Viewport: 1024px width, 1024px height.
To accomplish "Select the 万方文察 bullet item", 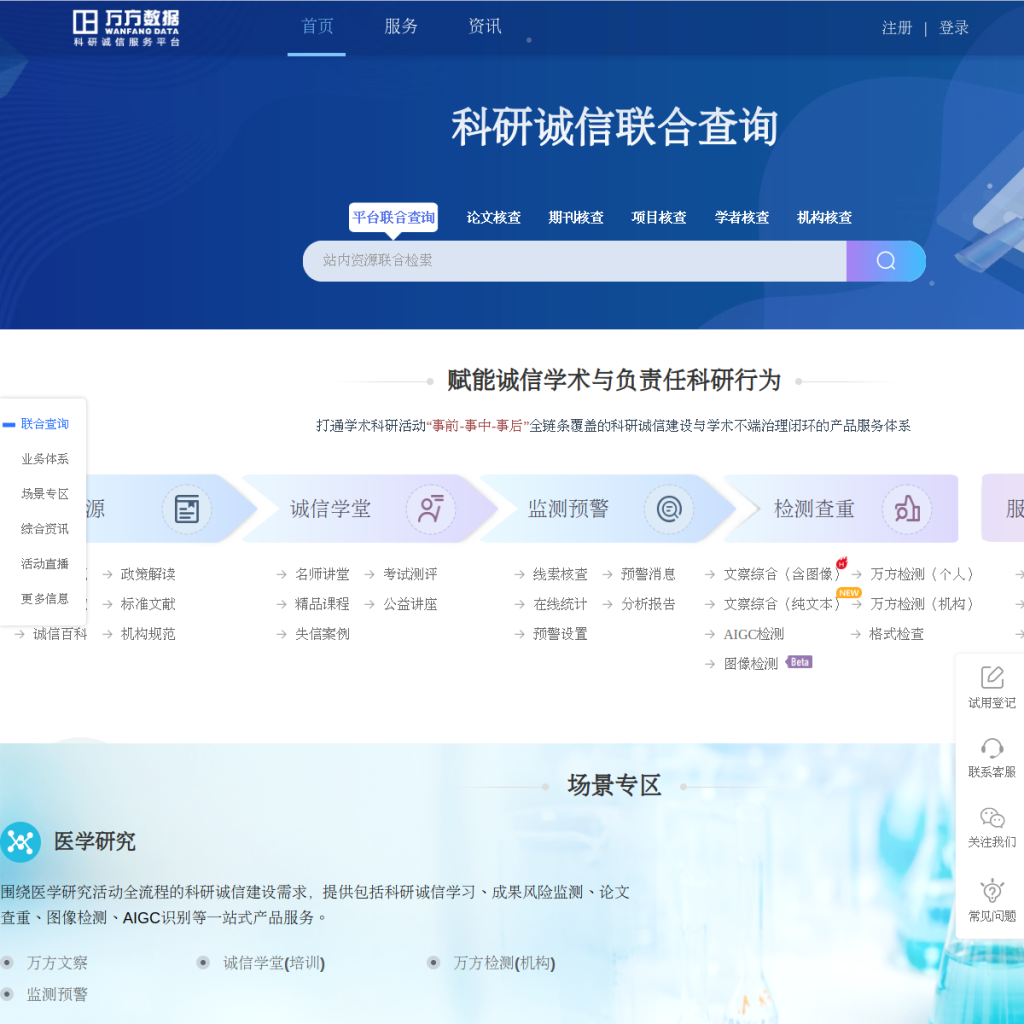I will pos(57,963).
